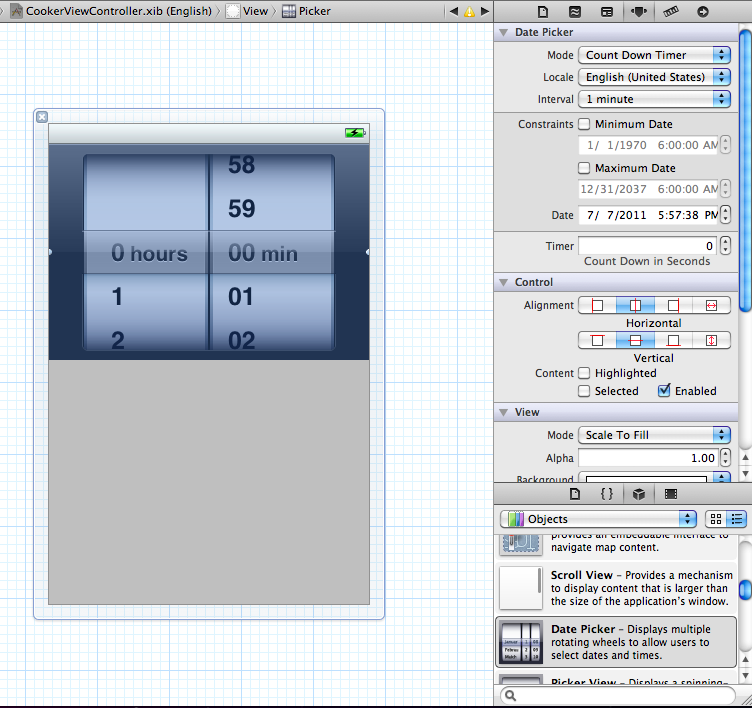Click the Scroll View library thumbnail
The height and width of the screenshot is (708, 752).
click(521, 588)
